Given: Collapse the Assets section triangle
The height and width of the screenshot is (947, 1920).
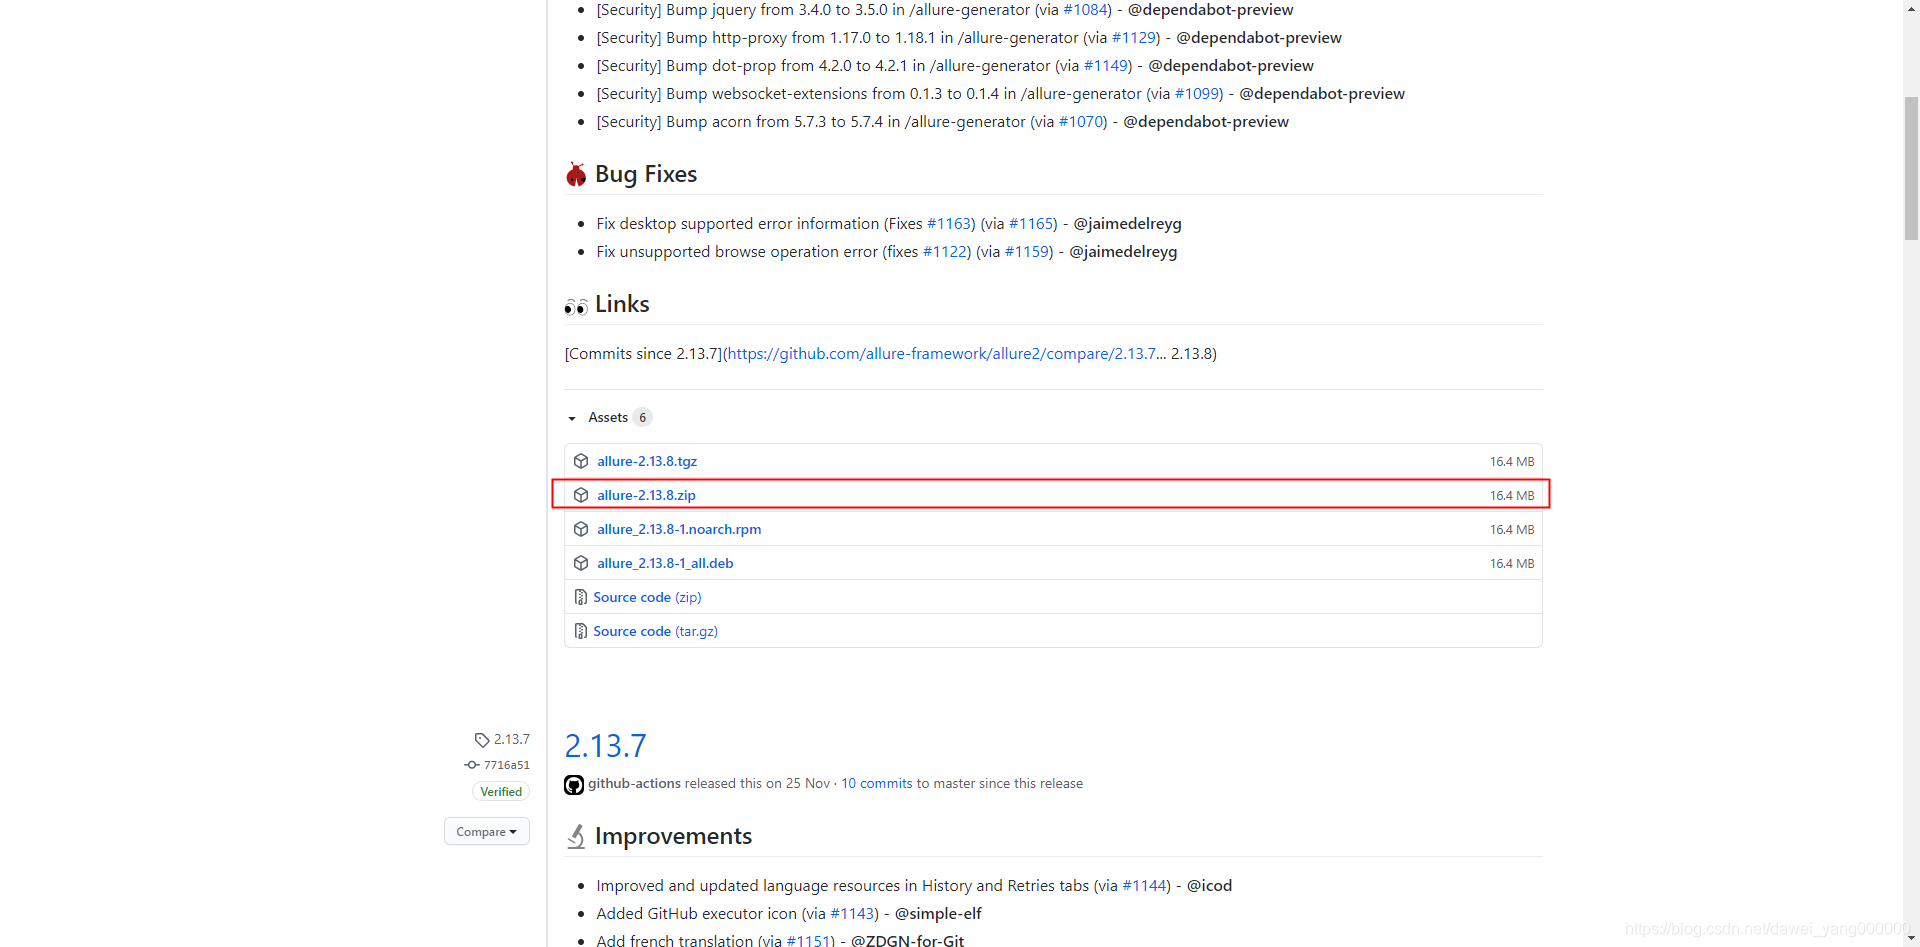Looking at the screenshot, I should coord(572,418).
